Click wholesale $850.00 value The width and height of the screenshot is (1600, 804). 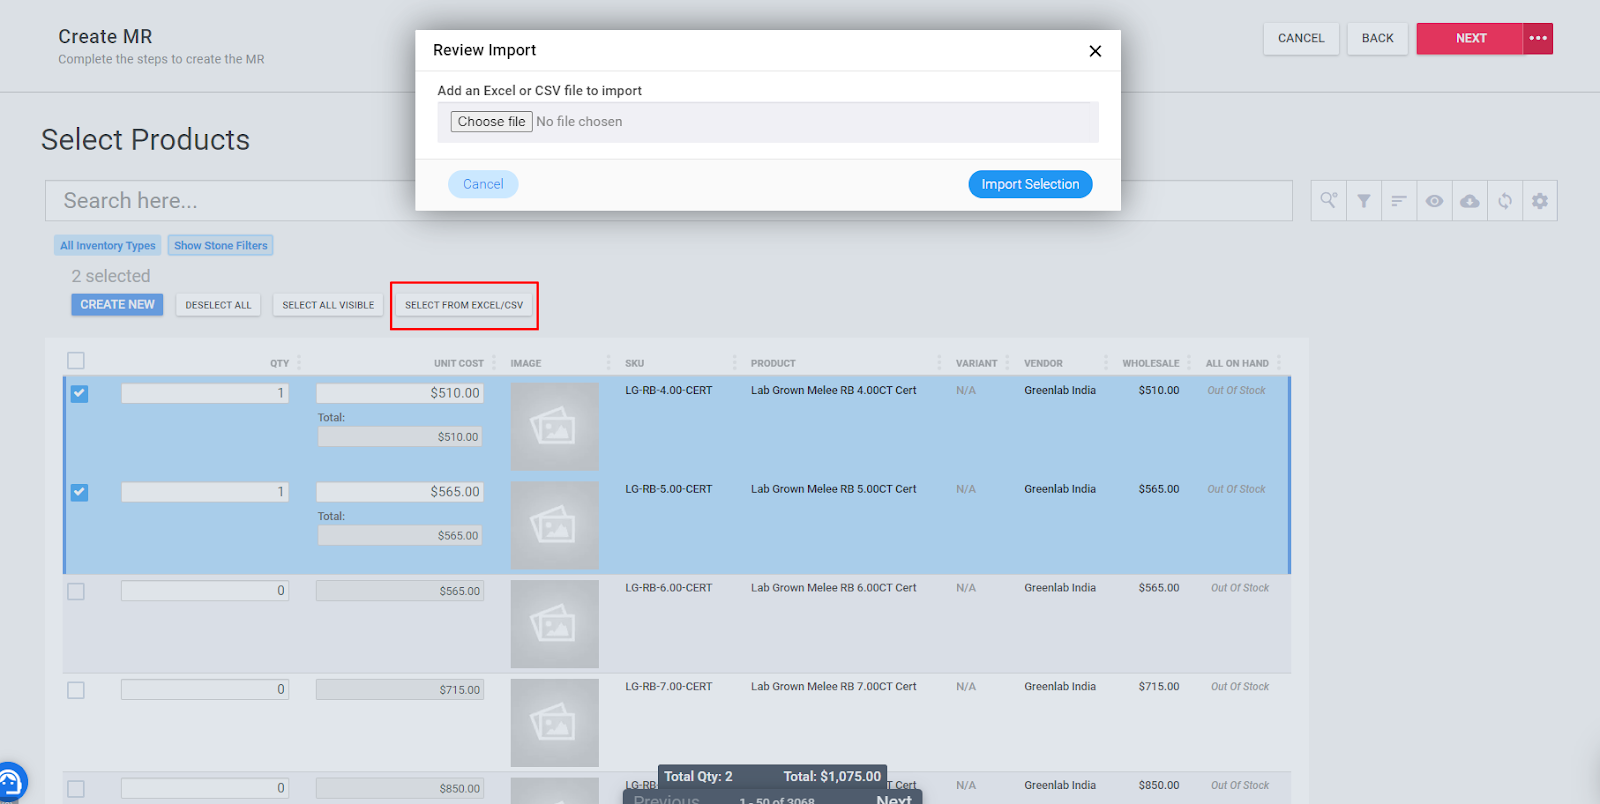1159,786
